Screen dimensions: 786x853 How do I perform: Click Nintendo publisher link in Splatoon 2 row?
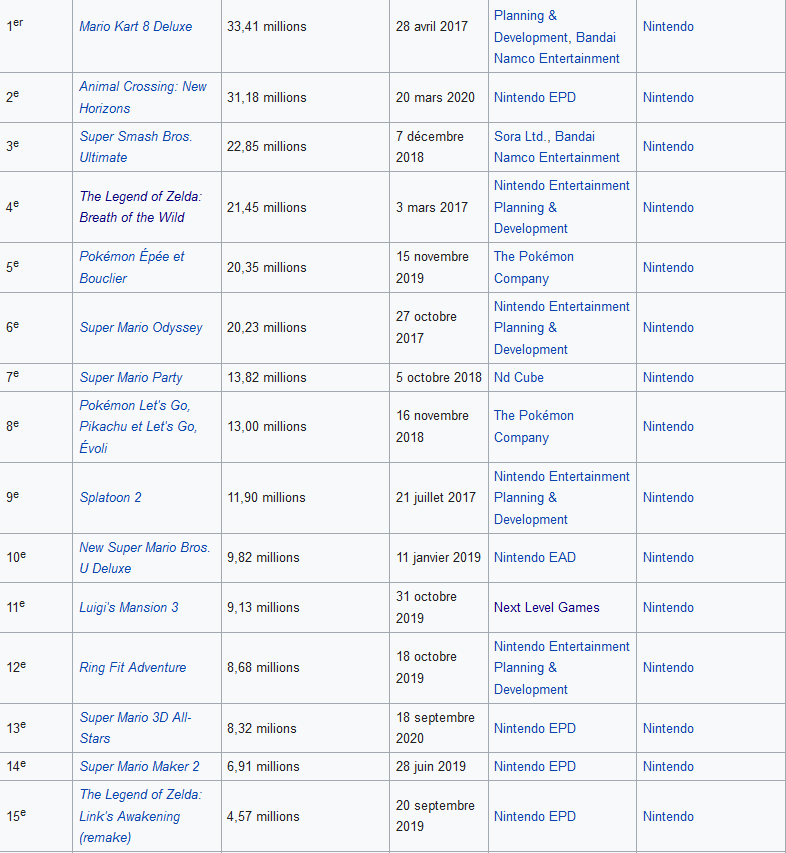(668, 497)
